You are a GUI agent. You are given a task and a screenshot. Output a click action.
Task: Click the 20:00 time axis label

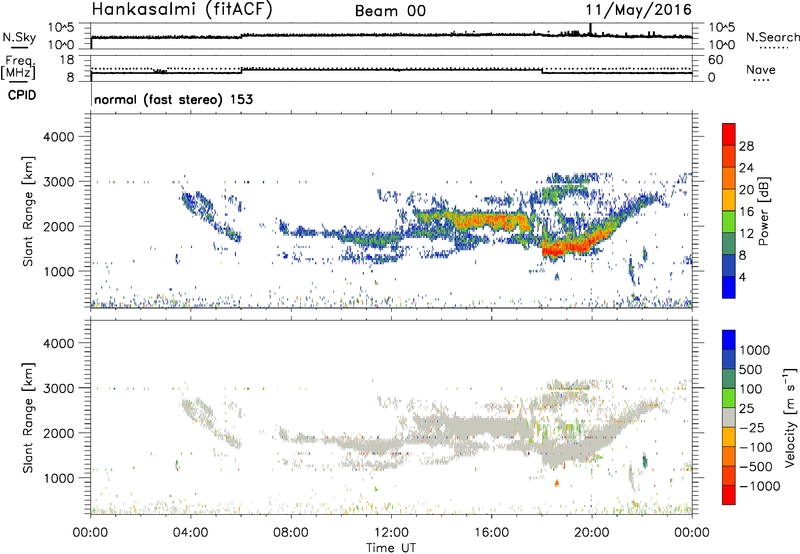[x=591, y=533]
